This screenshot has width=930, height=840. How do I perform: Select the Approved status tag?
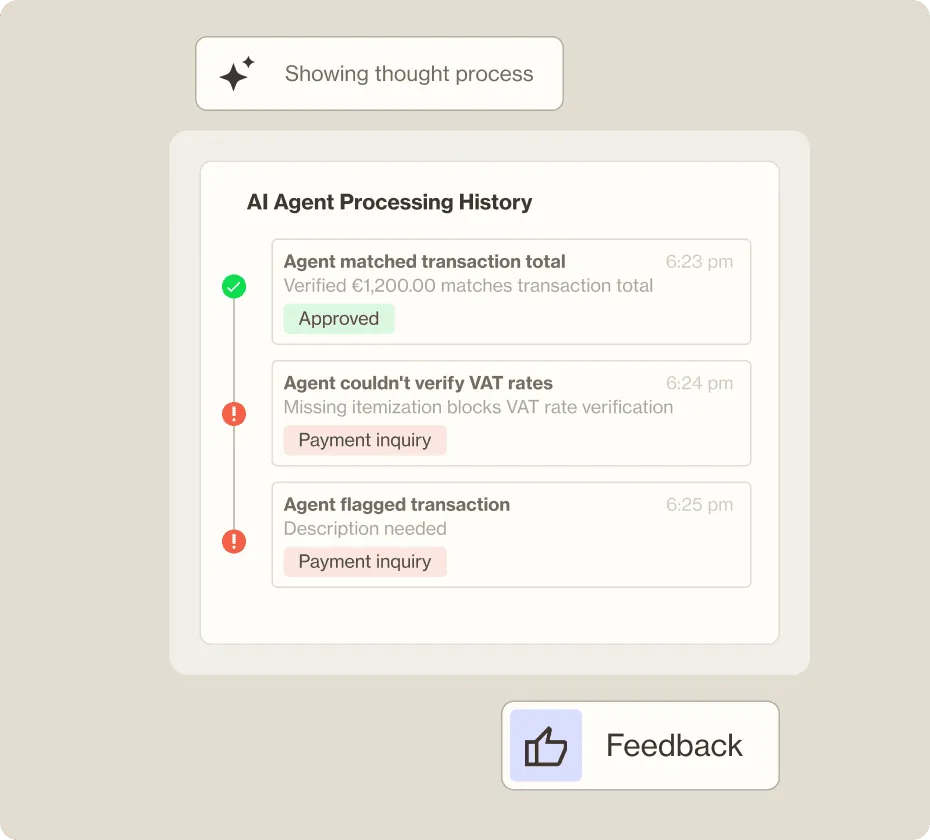pos(339,319)
